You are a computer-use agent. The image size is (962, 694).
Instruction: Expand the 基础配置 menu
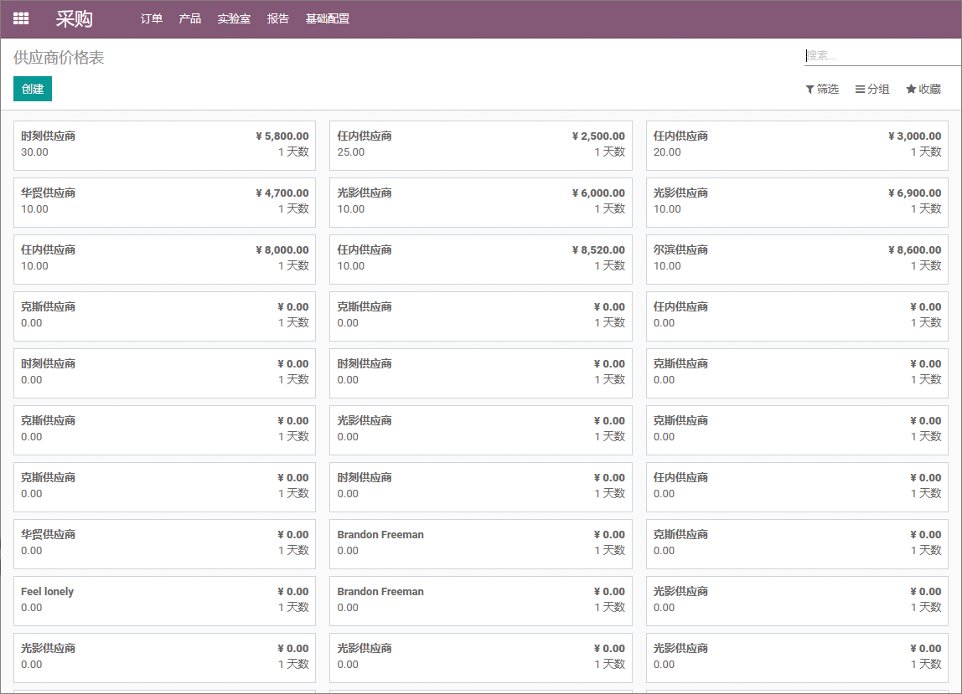tap(327, 19)
